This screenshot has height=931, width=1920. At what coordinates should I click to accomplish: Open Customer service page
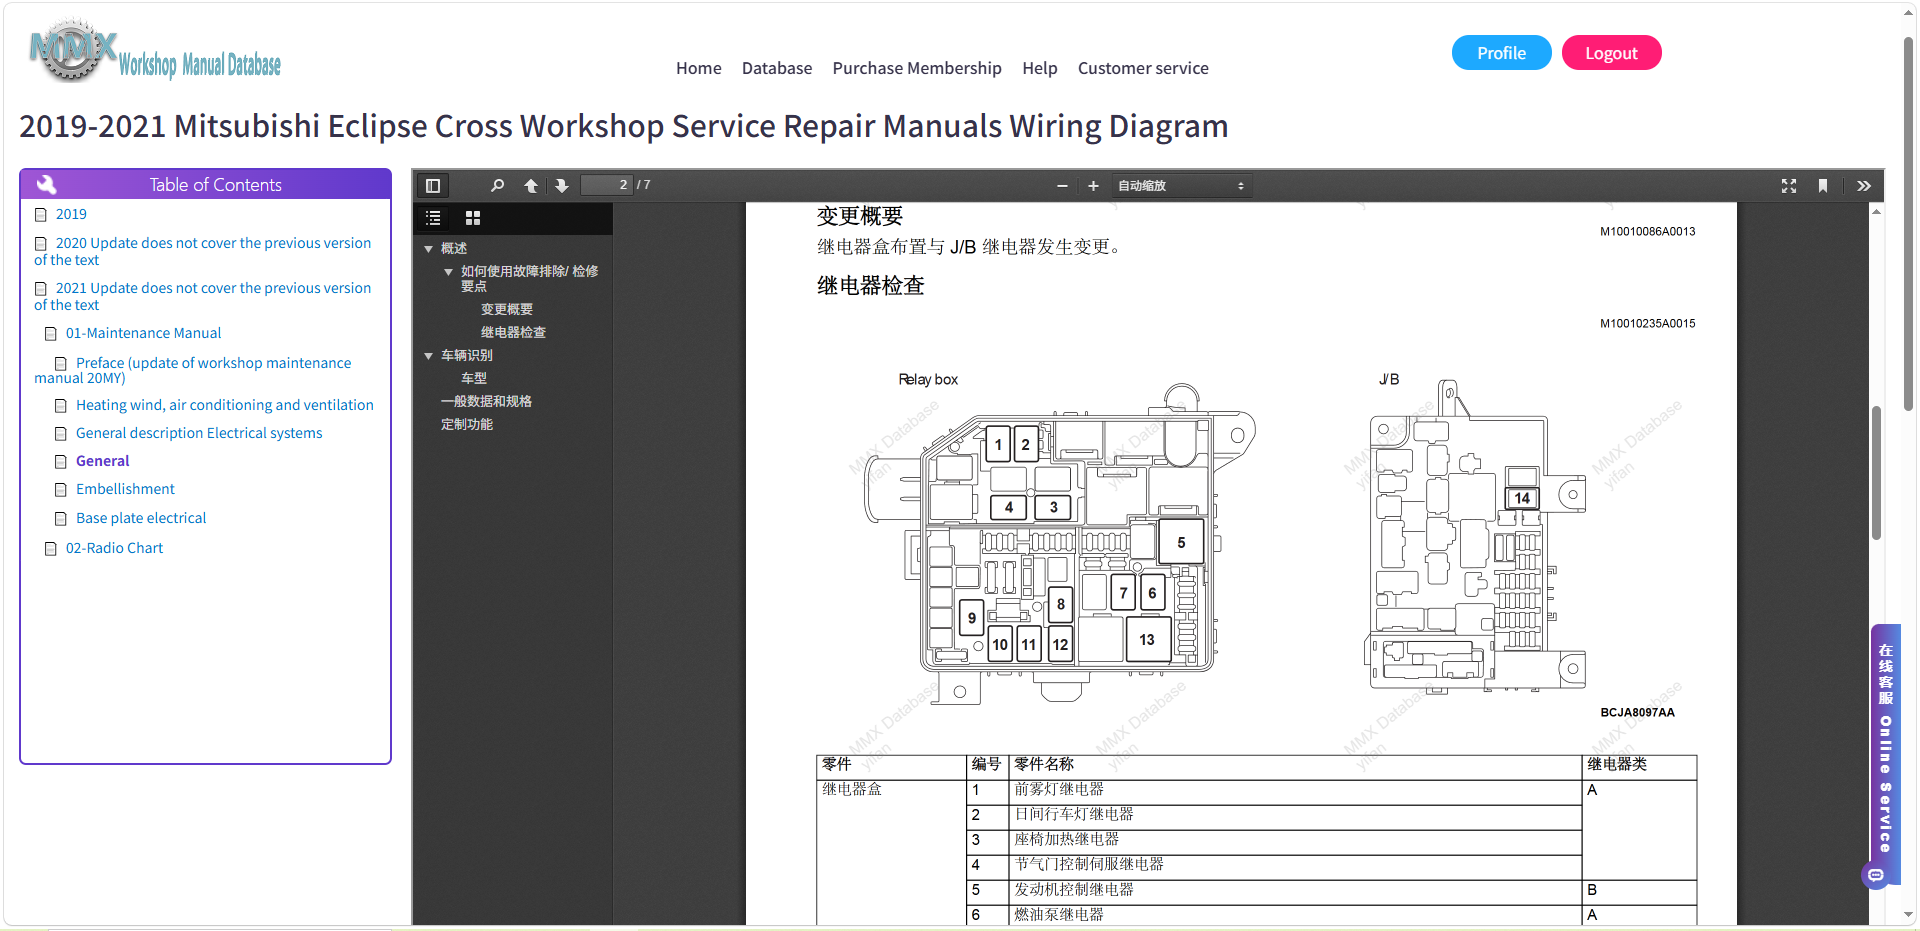coord(1143,68)
